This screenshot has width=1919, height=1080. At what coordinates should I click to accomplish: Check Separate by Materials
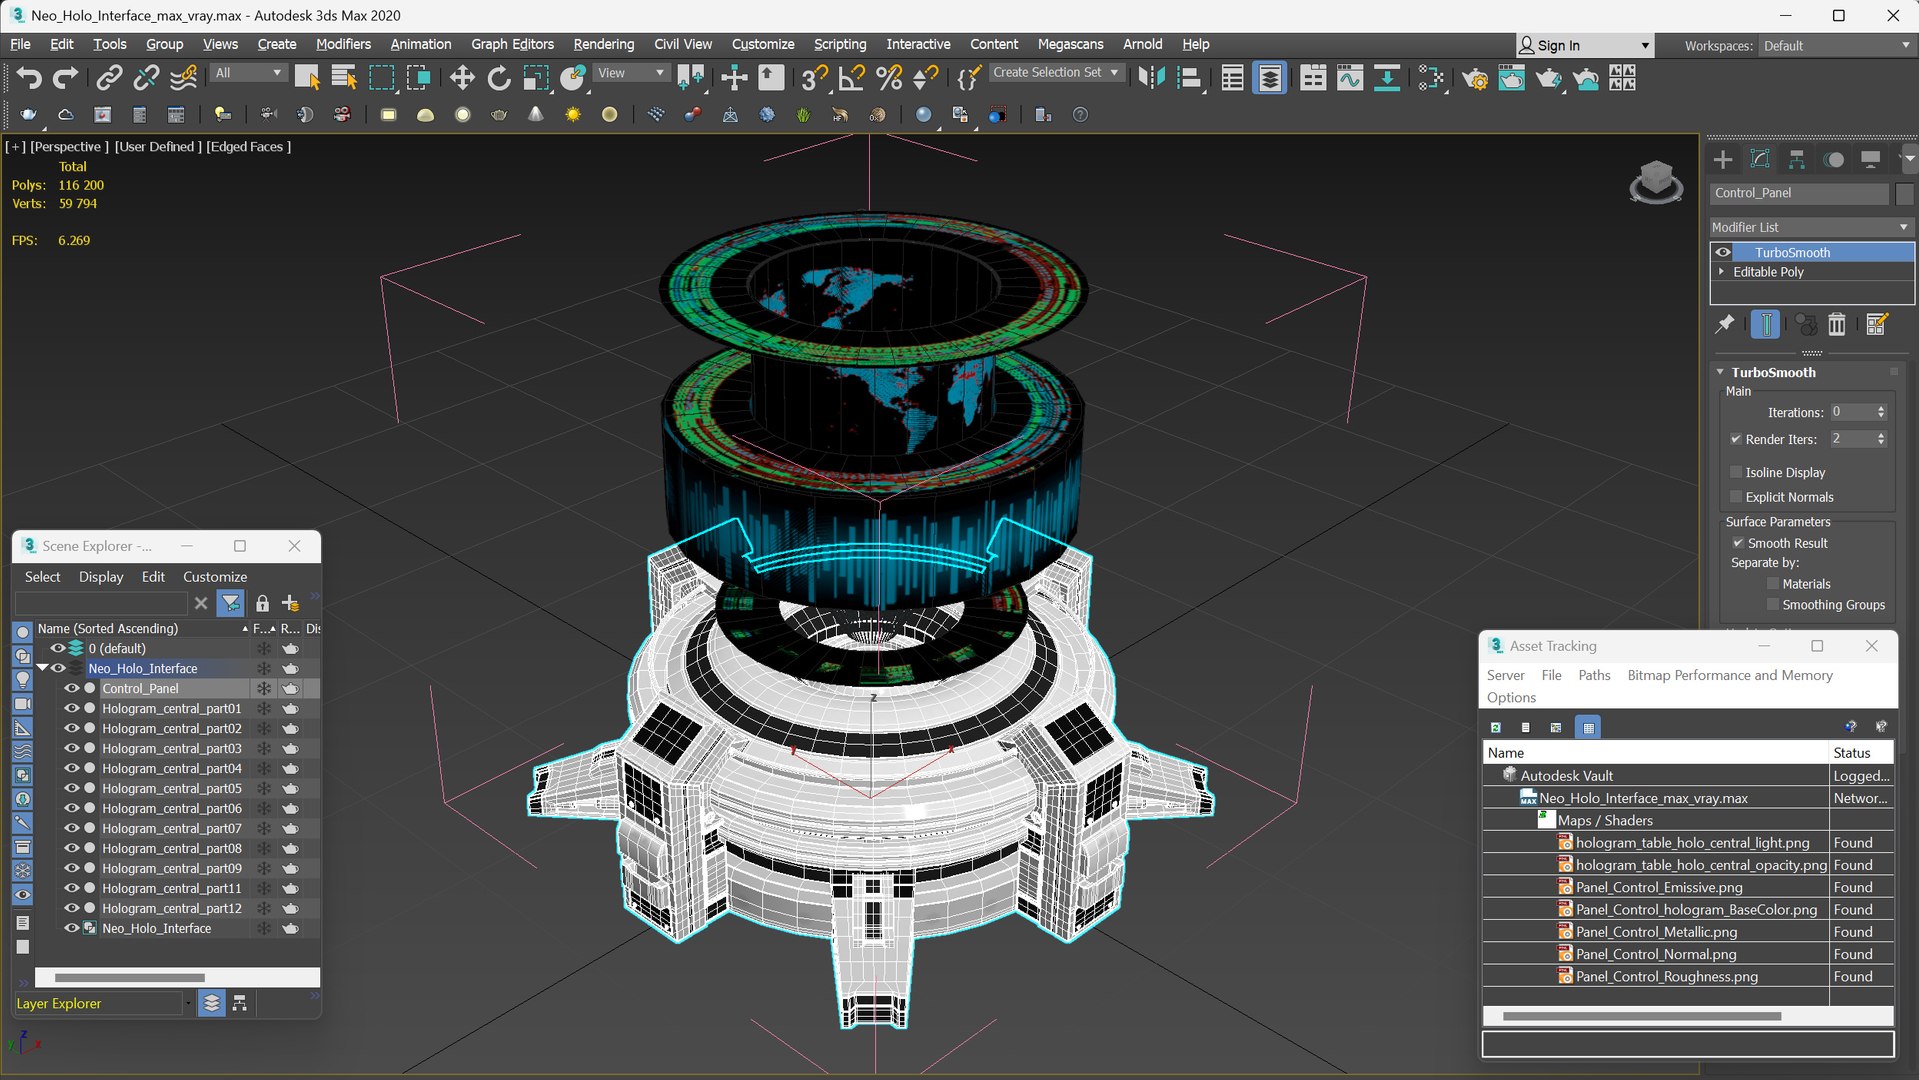point(1773,584)
